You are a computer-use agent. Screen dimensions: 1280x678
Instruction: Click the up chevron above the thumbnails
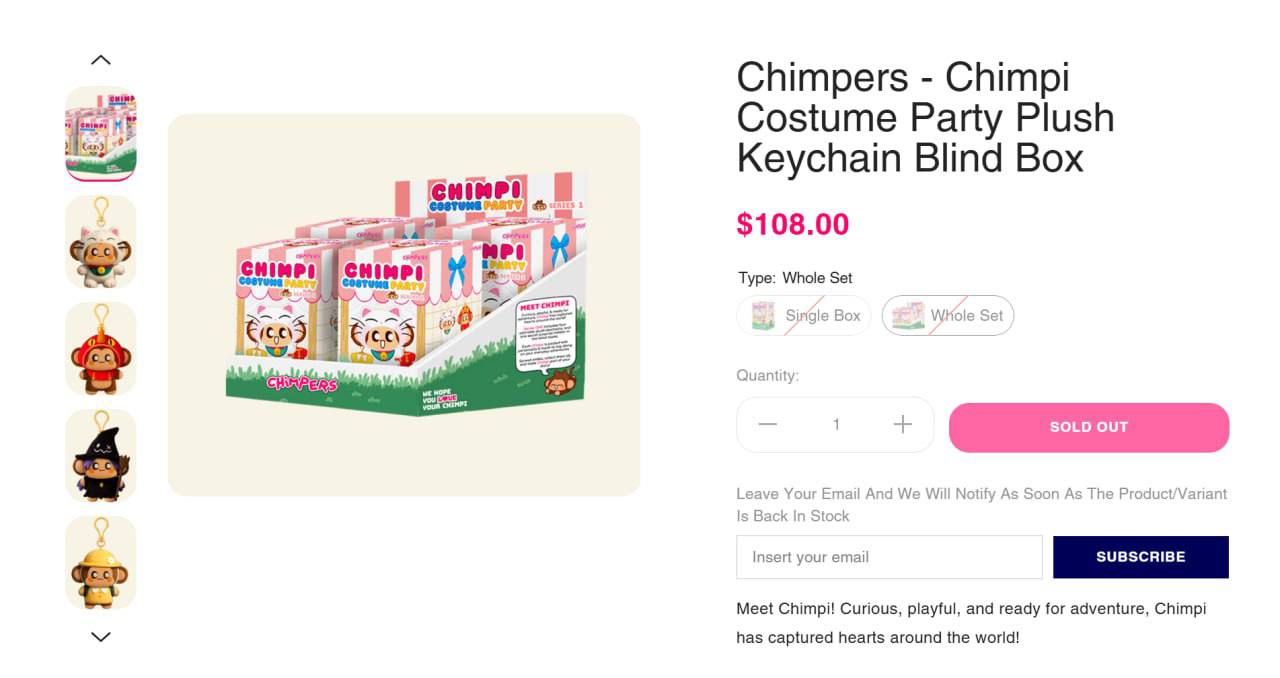pos(100,60)
